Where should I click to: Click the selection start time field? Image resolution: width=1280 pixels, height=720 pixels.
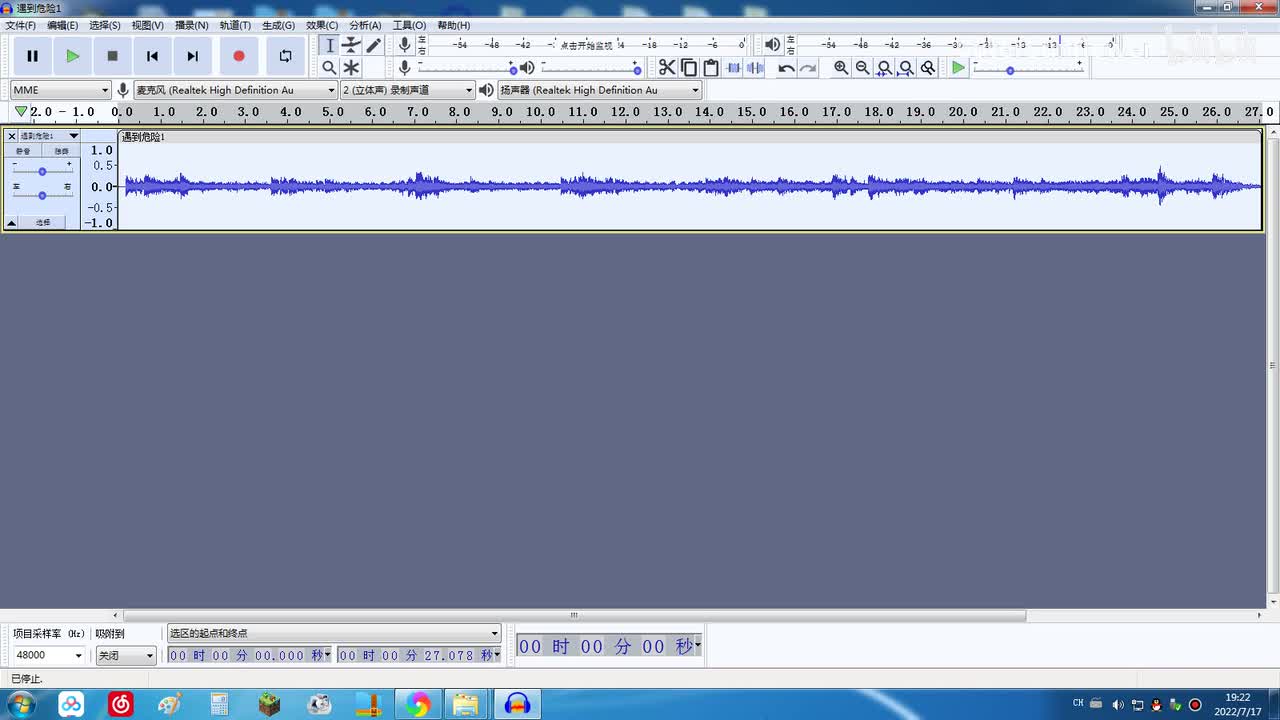[x=250, y=656]
